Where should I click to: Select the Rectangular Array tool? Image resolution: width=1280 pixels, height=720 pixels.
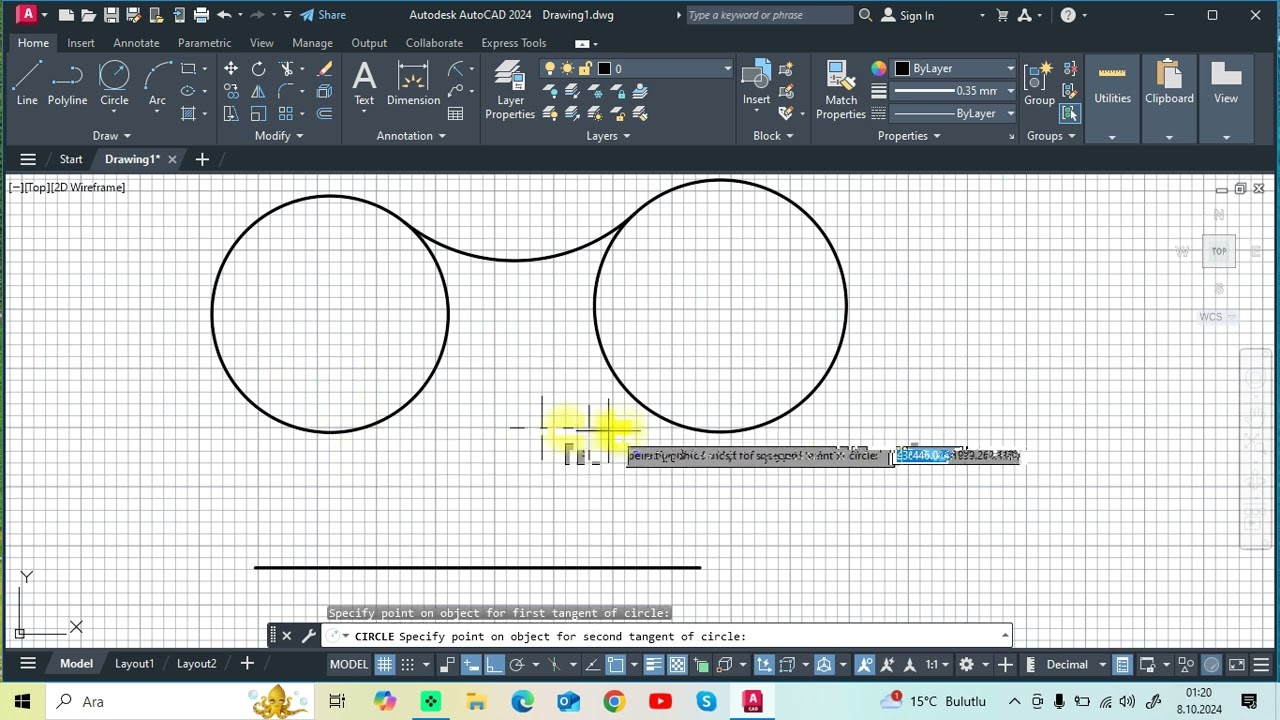coord(287,113)
